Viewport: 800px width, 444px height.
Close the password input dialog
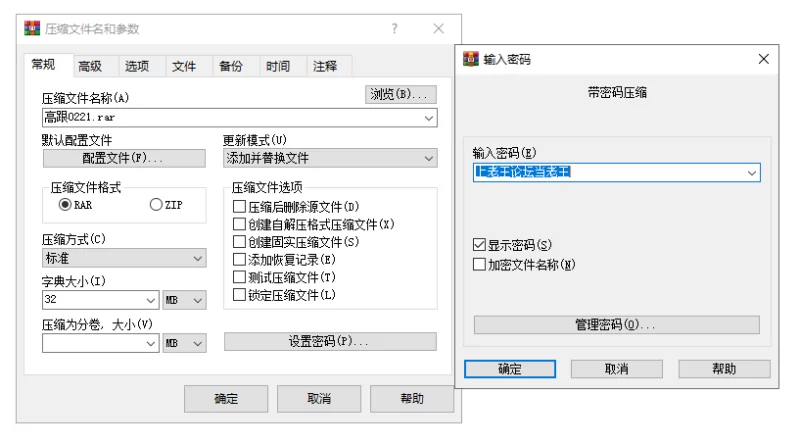[764, 59]
